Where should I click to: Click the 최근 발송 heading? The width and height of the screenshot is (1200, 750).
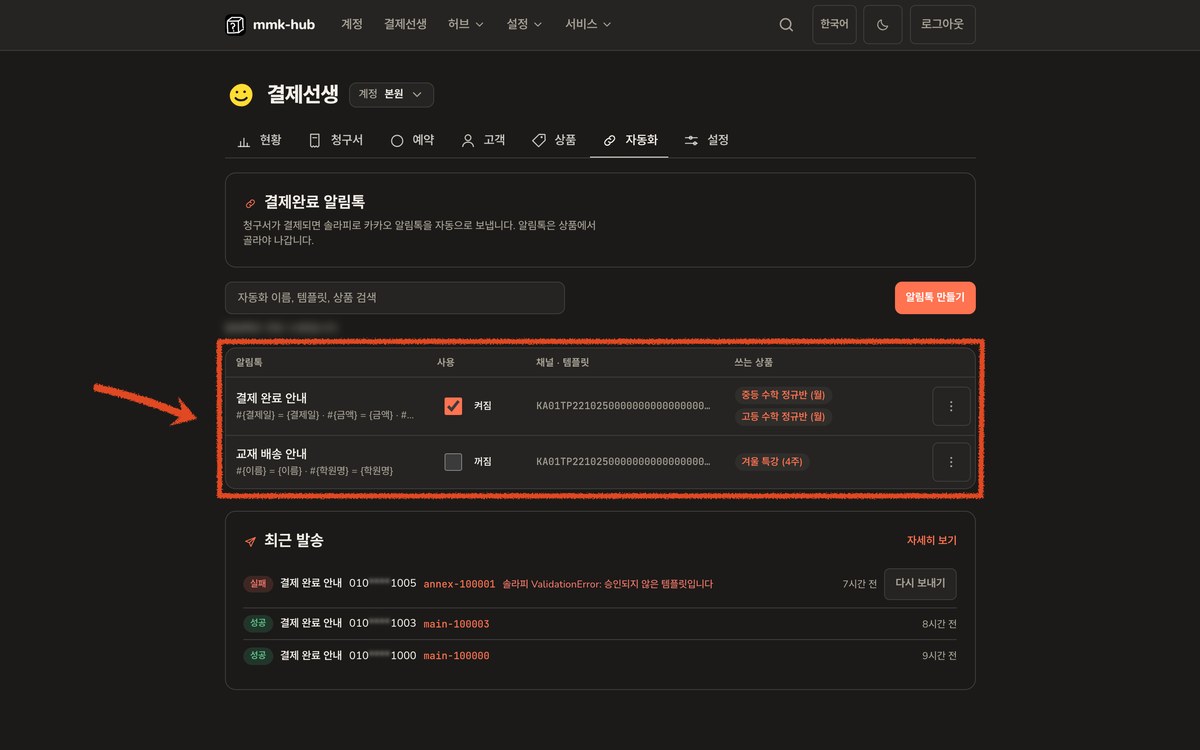[294, 541]
